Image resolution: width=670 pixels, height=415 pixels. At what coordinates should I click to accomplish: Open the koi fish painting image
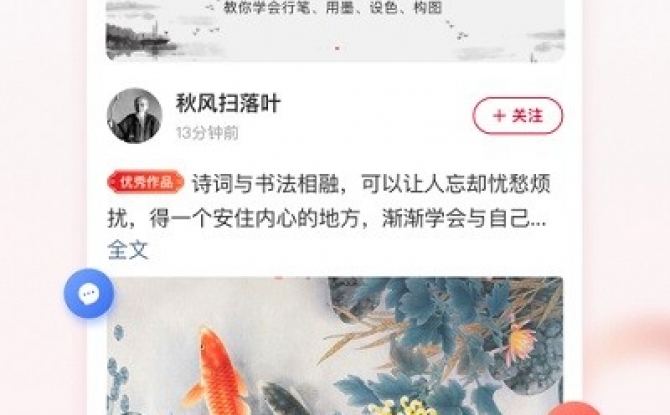pyautogui.click(x=335, y=346)
